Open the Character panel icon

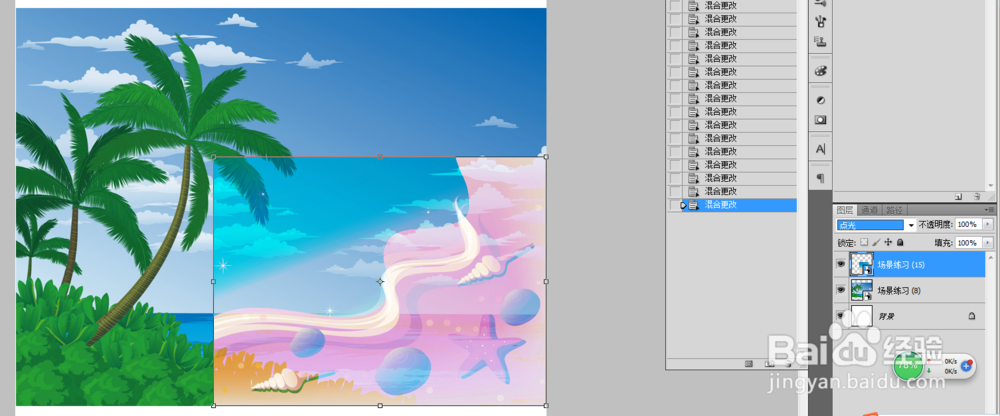tap(820, 149)
